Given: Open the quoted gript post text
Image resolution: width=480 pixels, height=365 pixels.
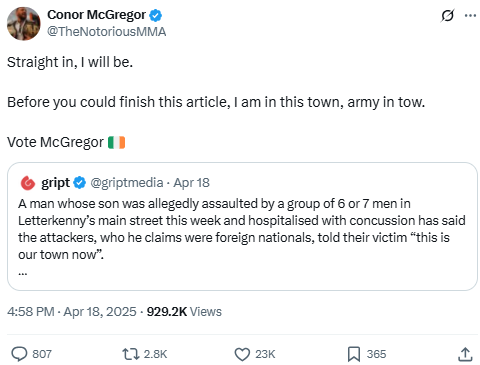Looking at the screenshot, I should pyautogui.click(x=242, y=229).
